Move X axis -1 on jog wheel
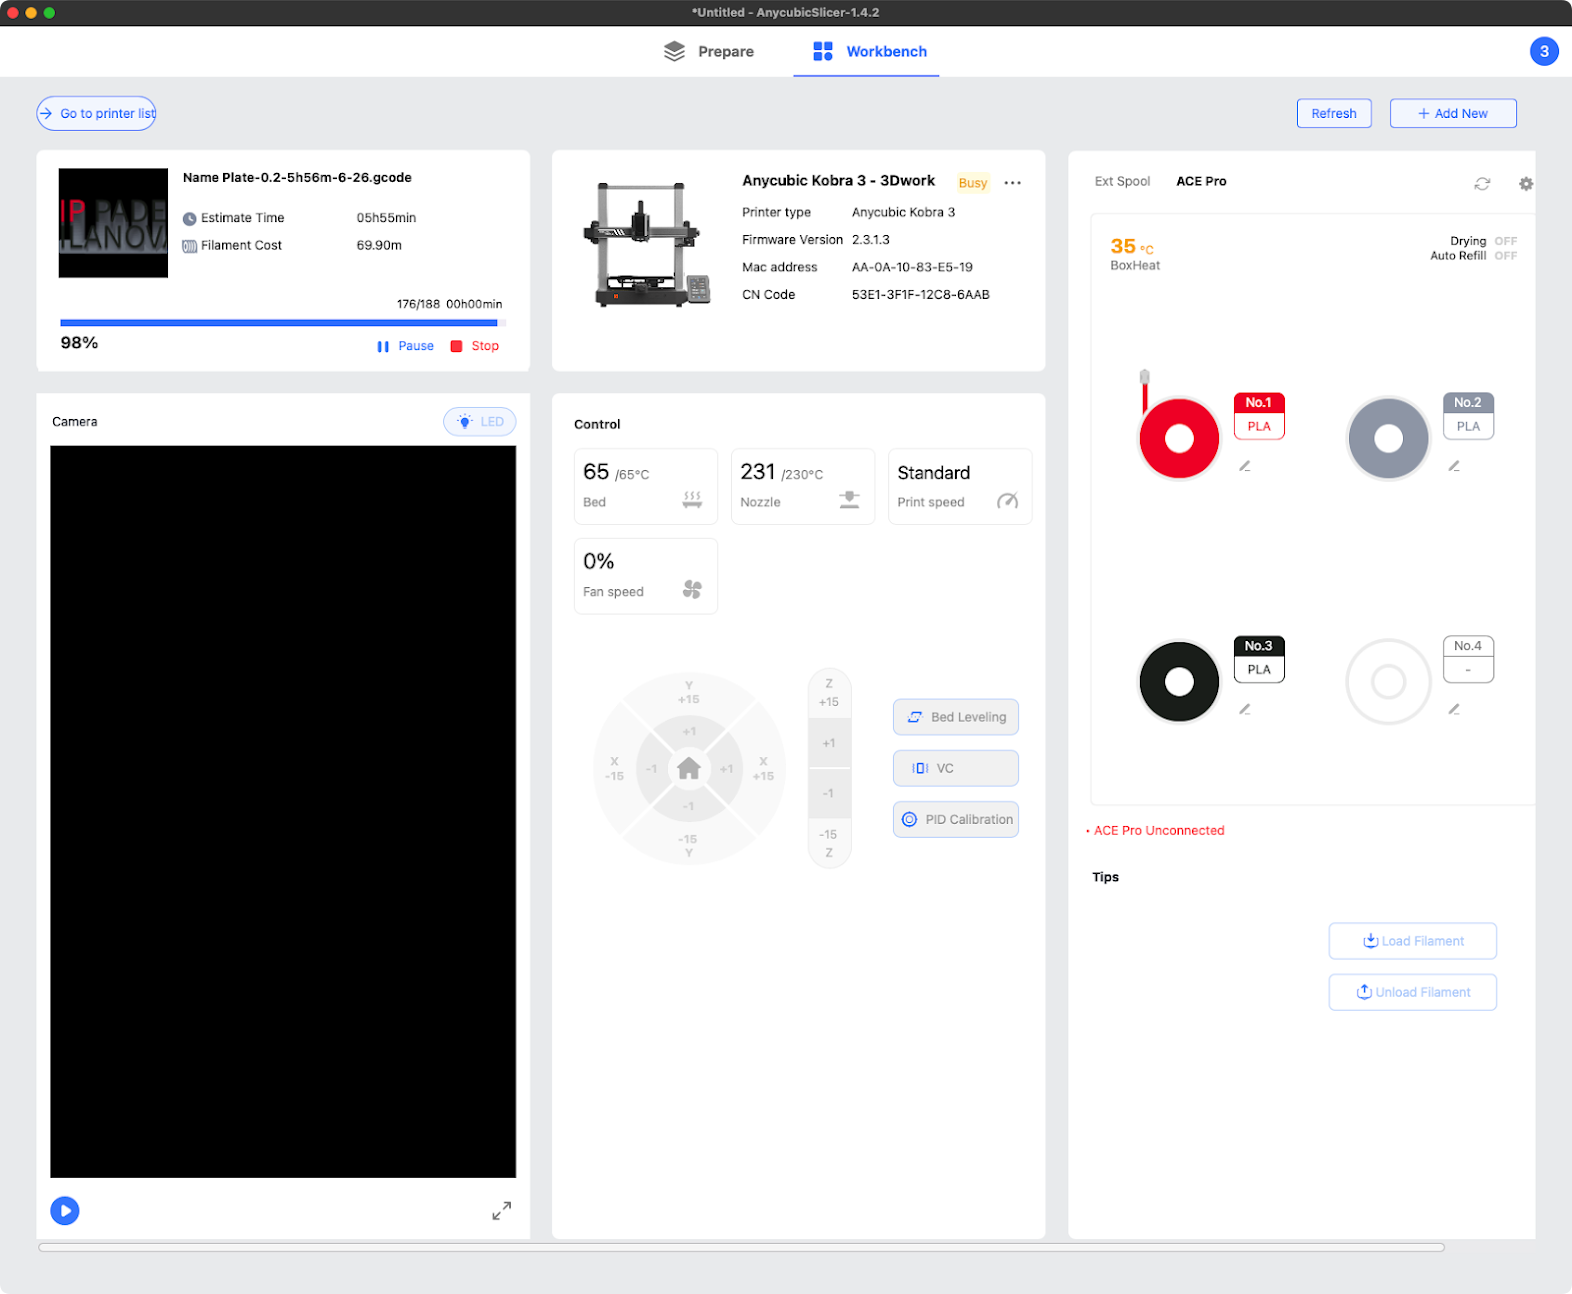 [651, 769]
